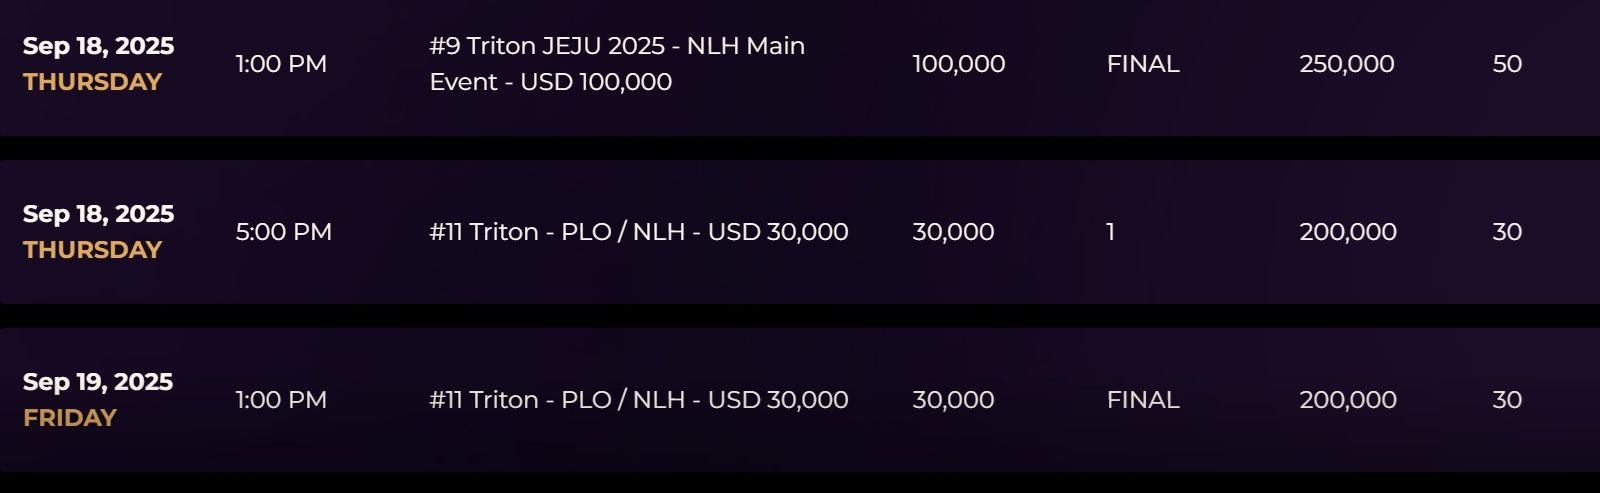
Task: Click the FRIDAY day label
Action: (70, 418)
